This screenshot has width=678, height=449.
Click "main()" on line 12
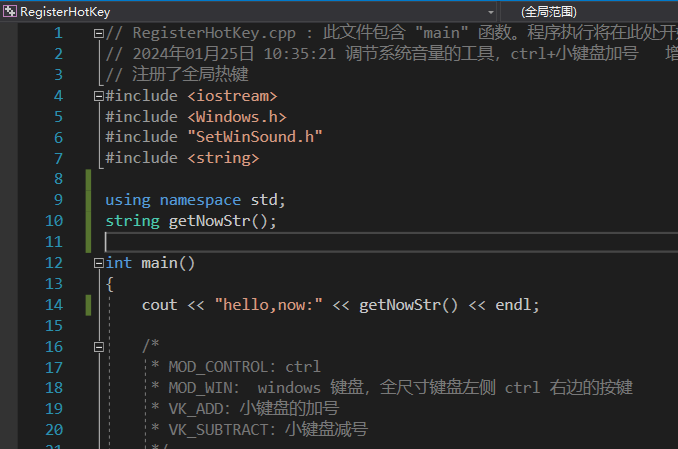coord(168,263)
